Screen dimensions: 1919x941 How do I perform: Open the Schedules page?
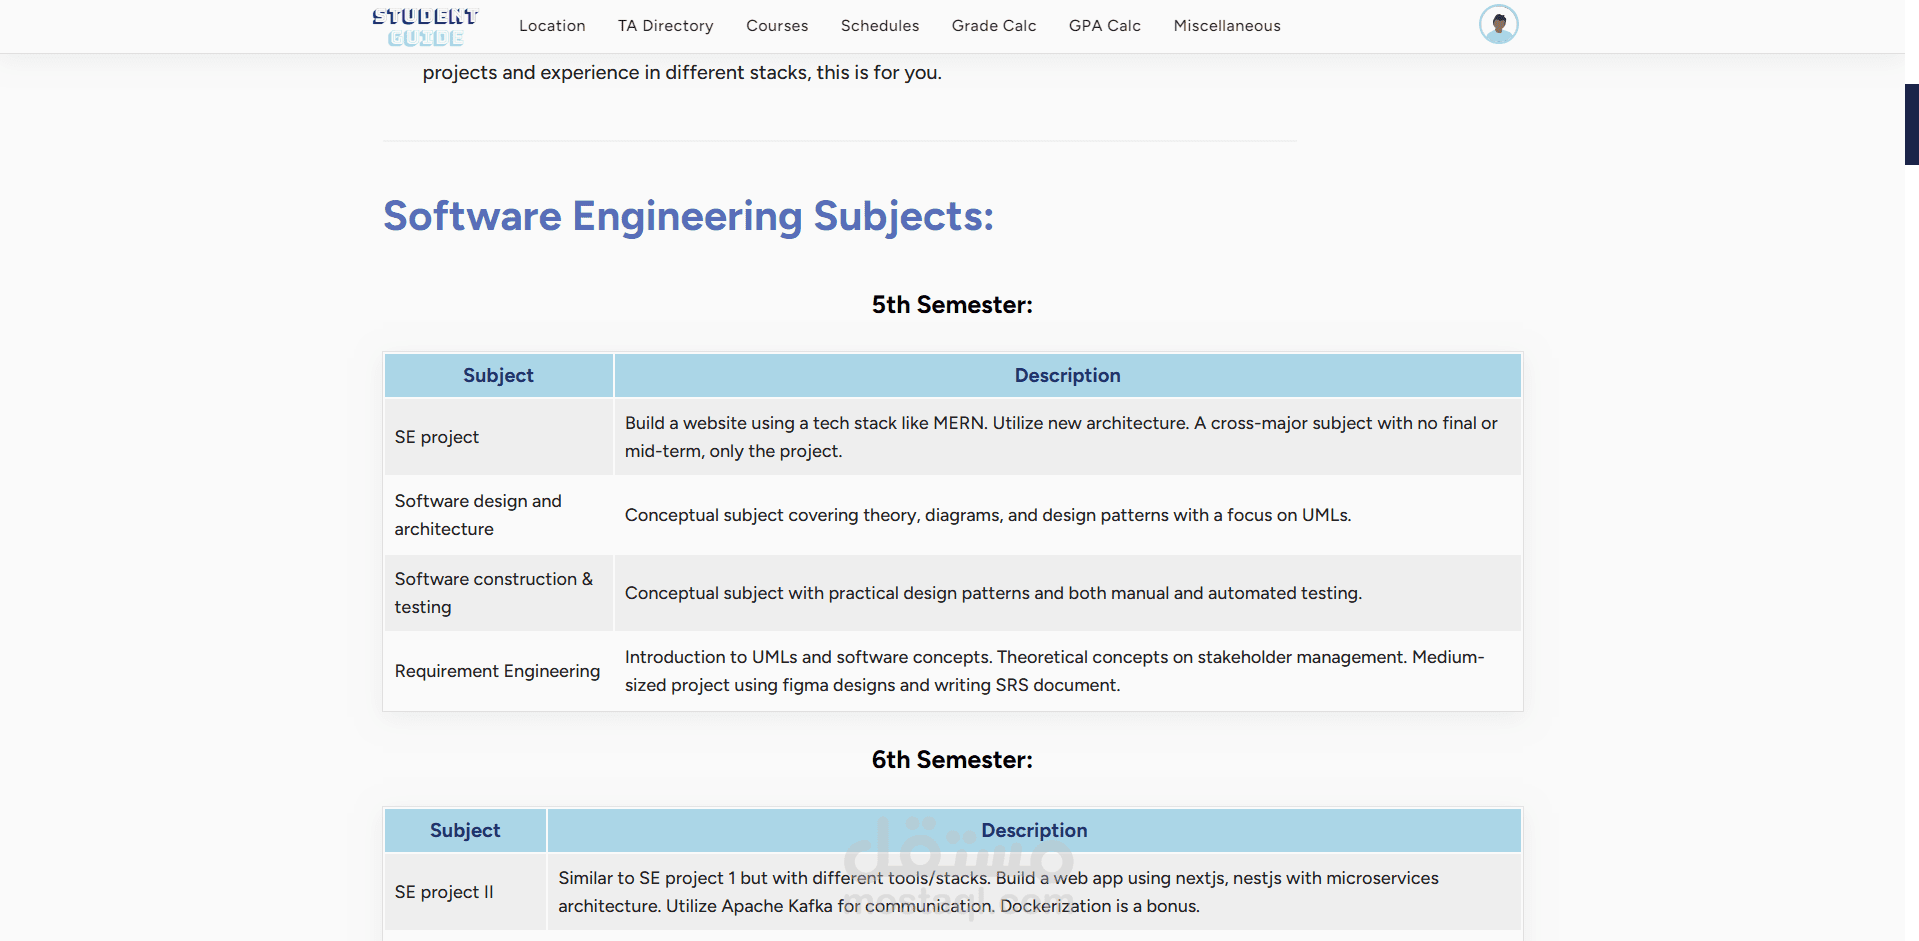coord(880,26)
